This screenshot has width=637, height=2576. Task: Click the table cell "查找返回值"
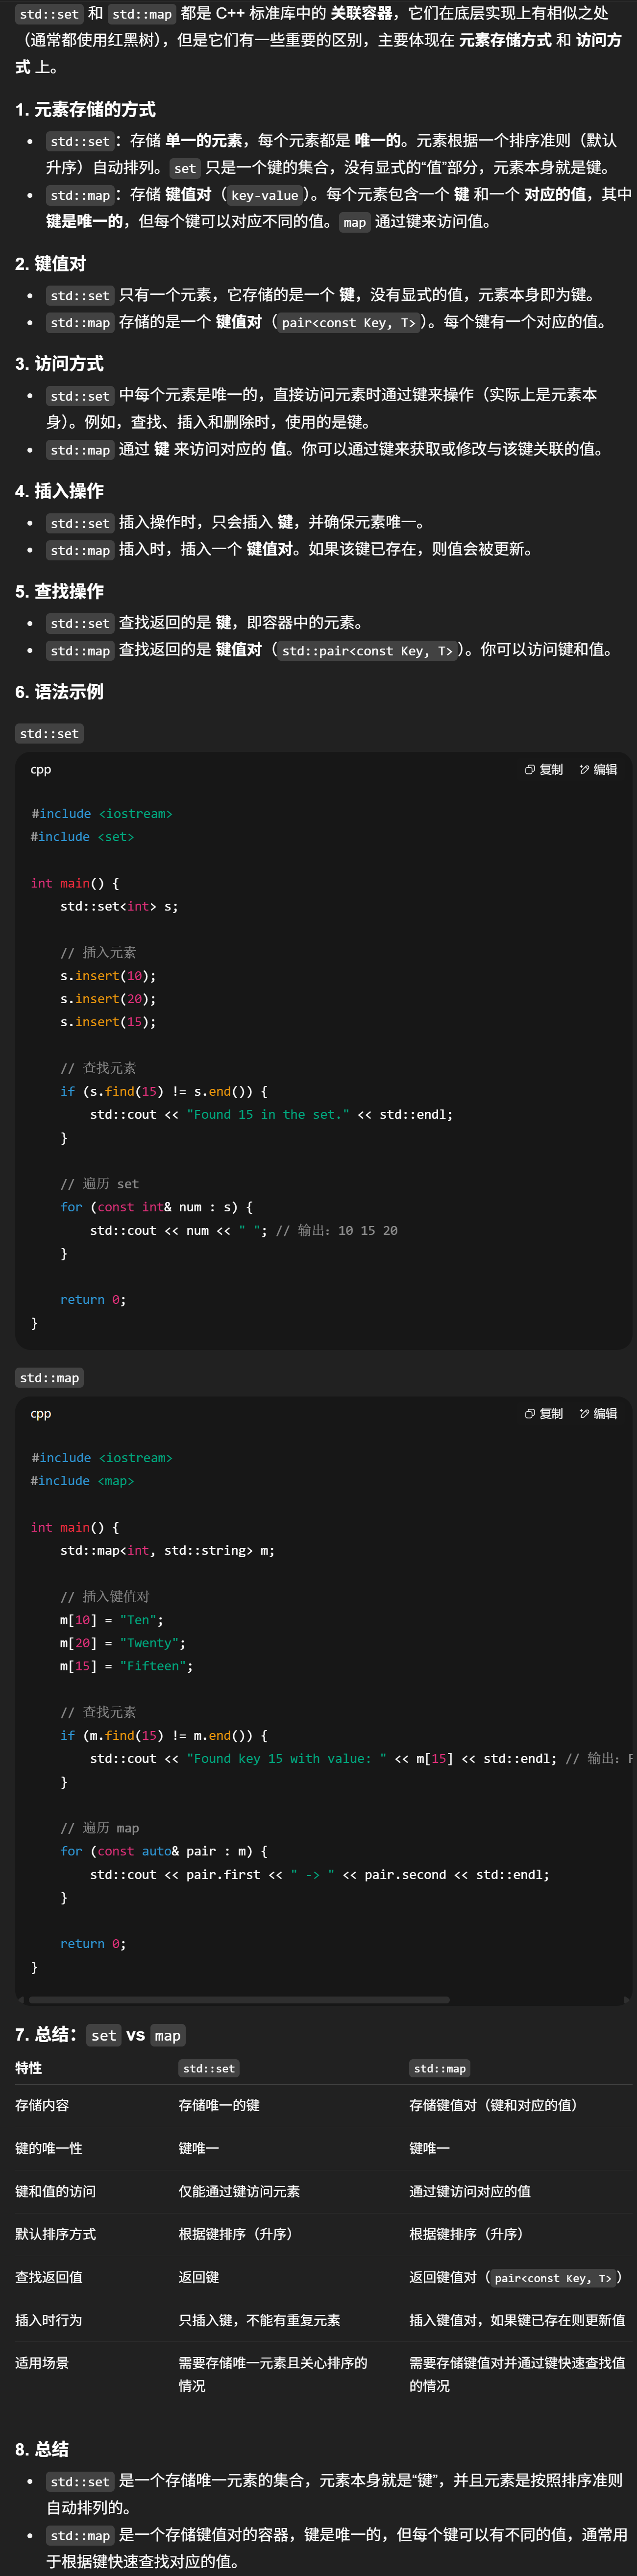(x=49, y=2276)
